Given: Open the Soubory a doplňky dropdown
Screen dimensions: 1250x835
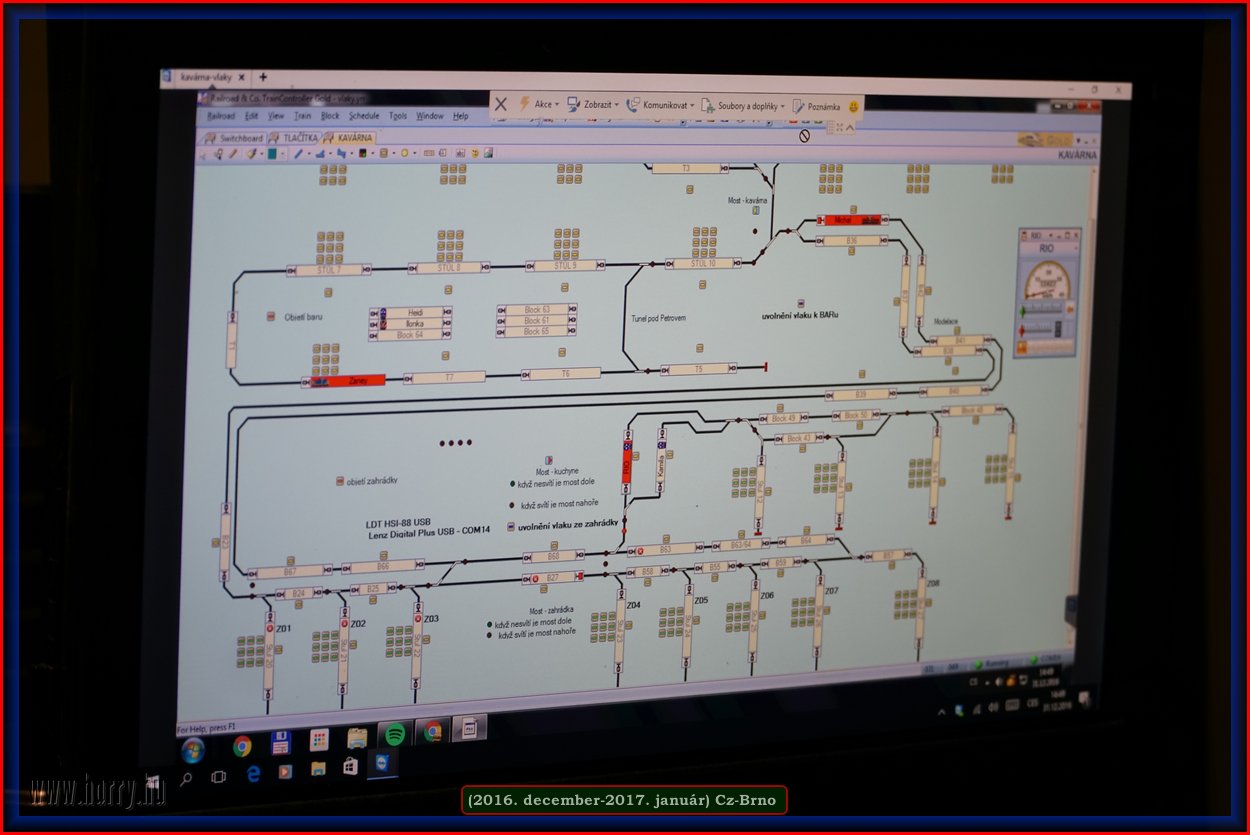Looking at the screenshot, I should 745,105.
